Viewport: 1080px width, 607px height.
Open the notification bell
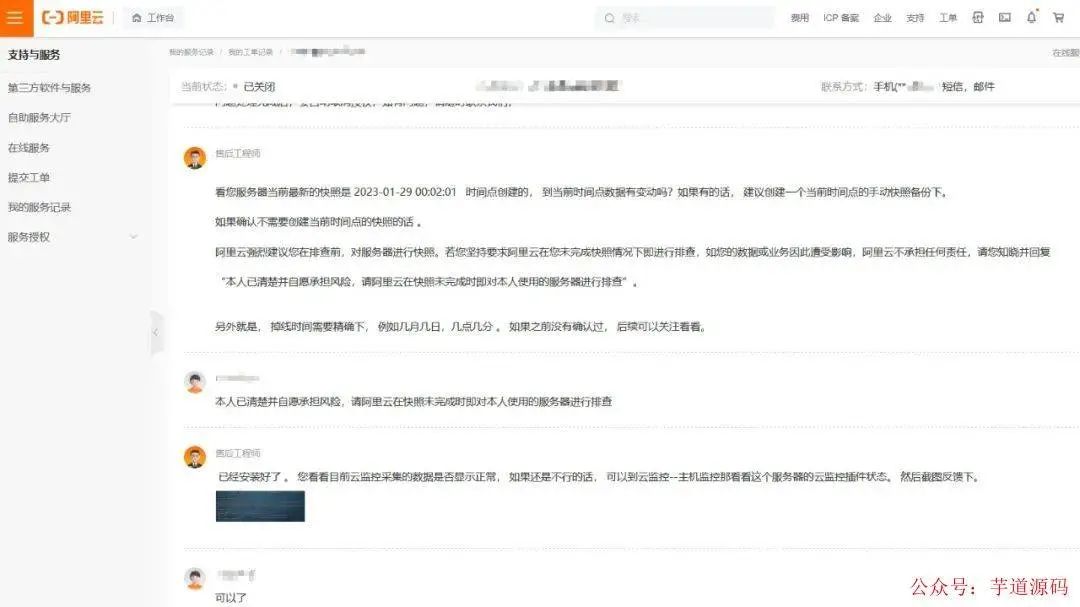coord(1031,17)
